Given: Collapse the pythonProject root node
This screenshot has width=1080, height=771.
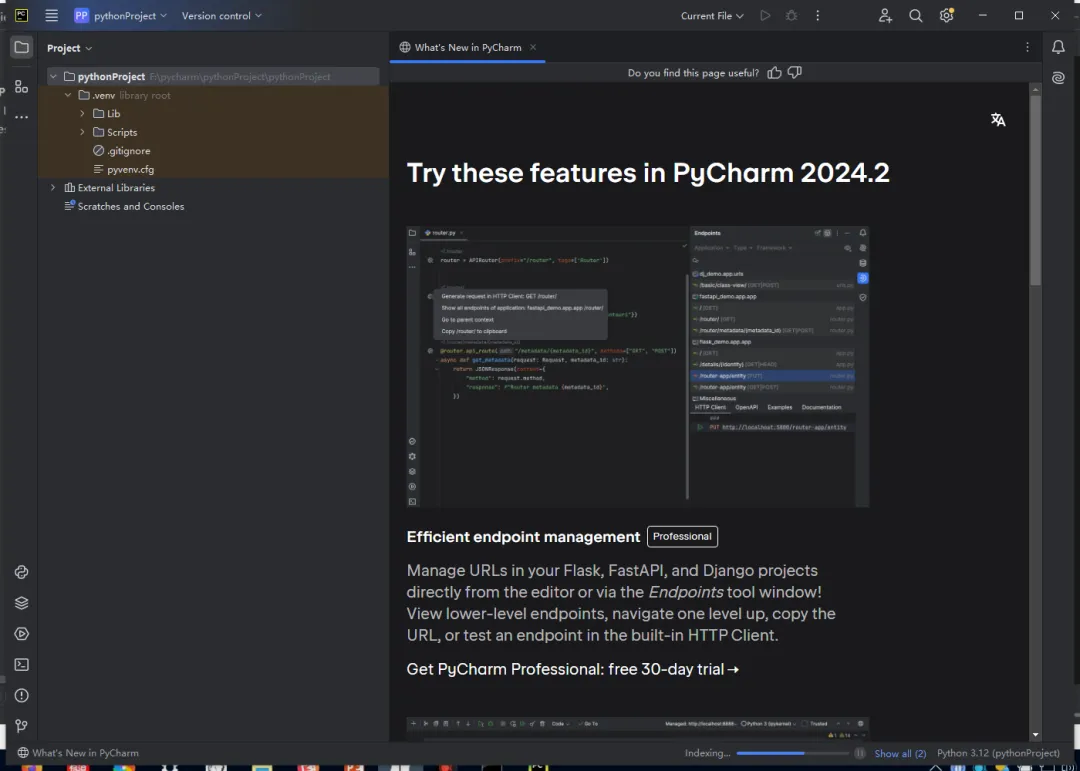Looking at the screenshot, I should pos(53,76).
